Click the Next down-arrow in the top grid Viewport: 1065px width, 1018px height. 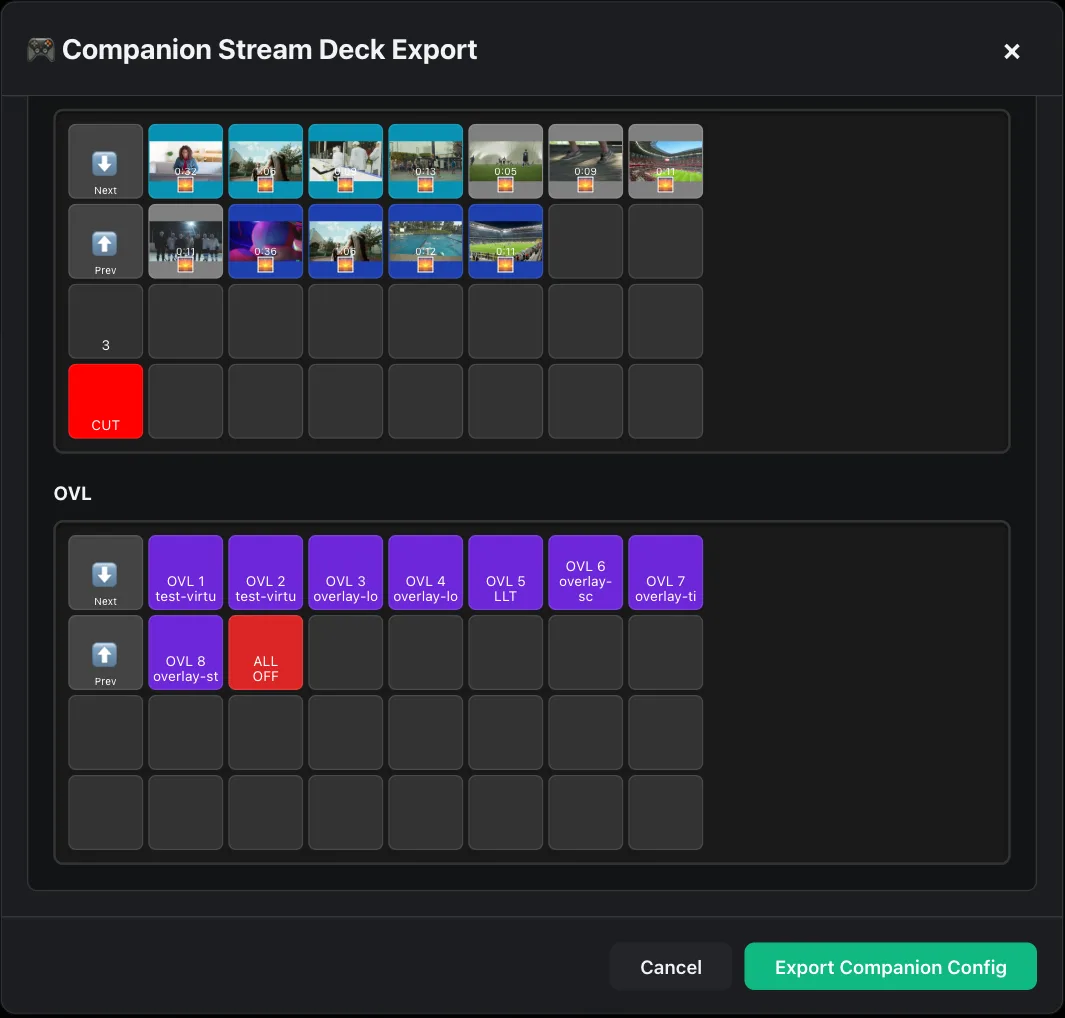click(105, 162)
